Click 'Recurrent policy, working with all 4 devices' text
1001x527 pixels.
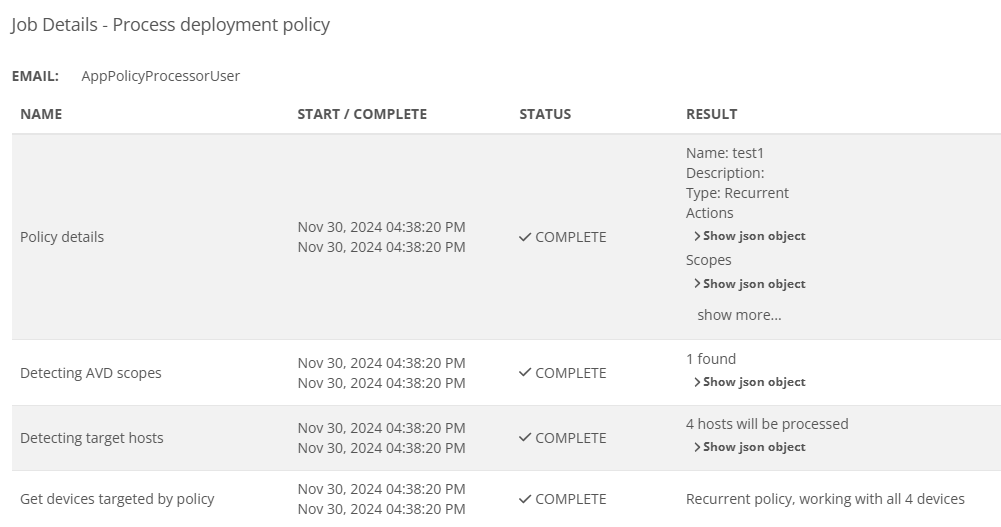point(825,499)
